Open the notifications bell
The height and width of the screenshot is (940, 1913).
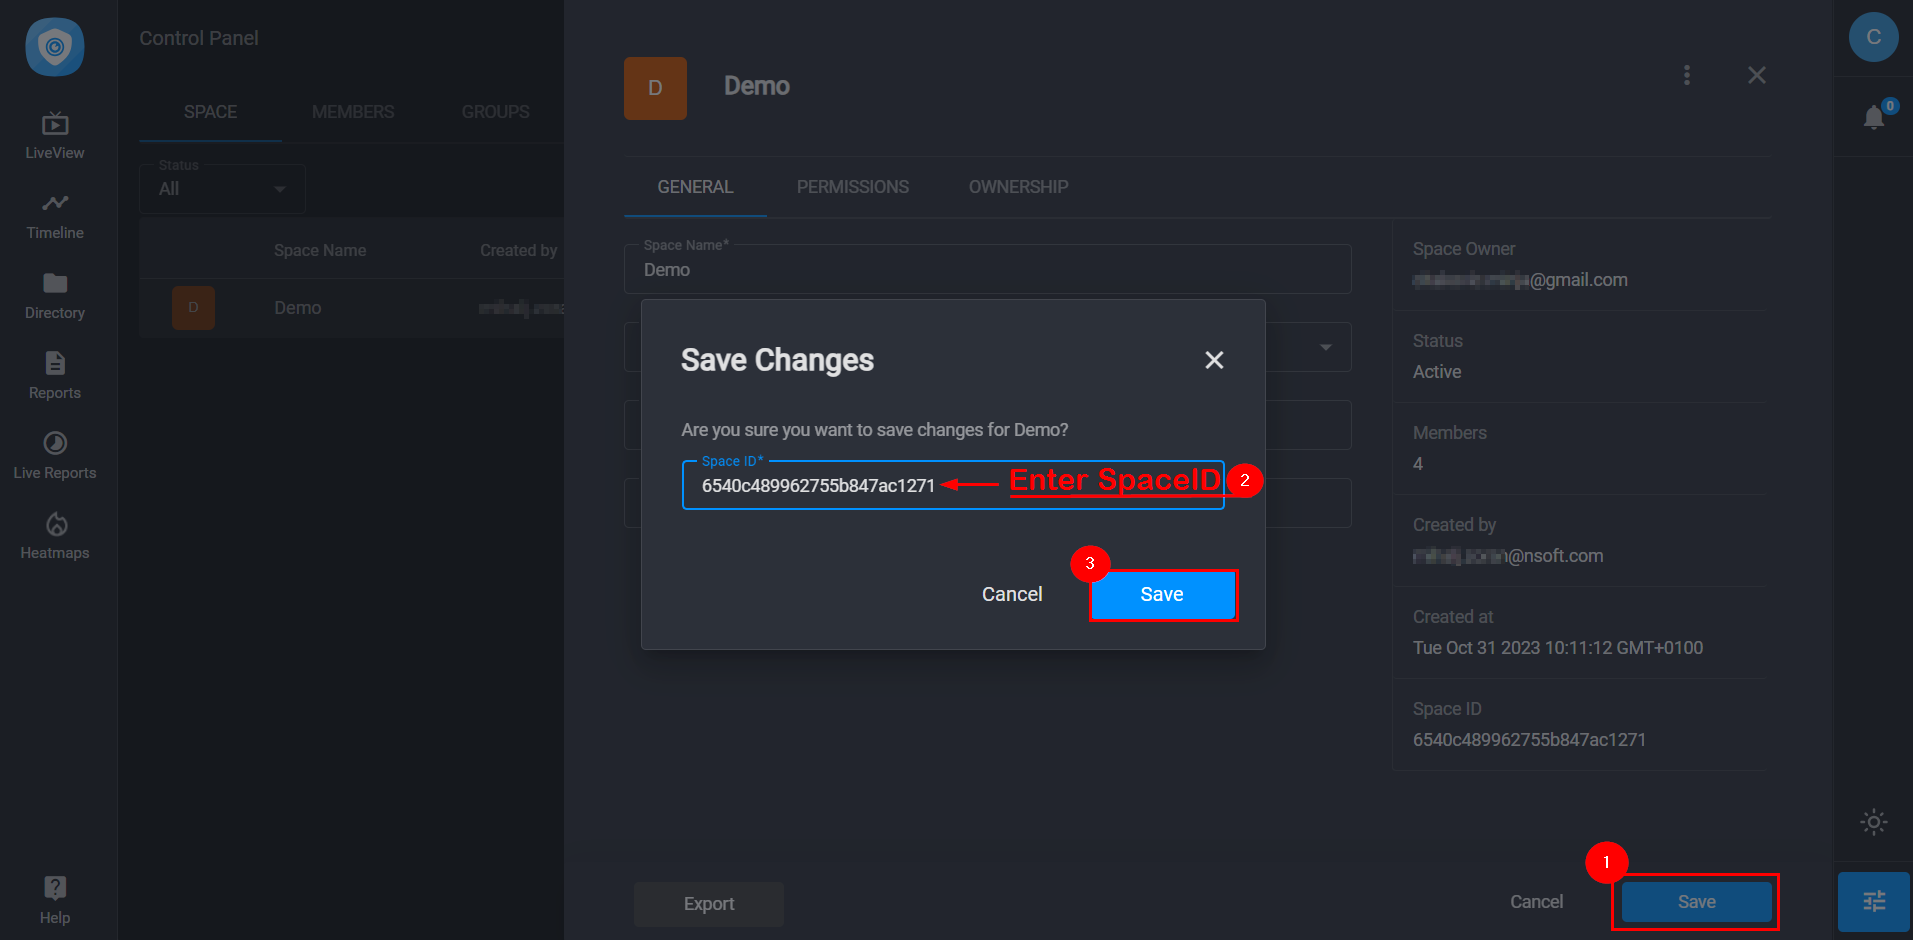click(x=1874, y=117)
